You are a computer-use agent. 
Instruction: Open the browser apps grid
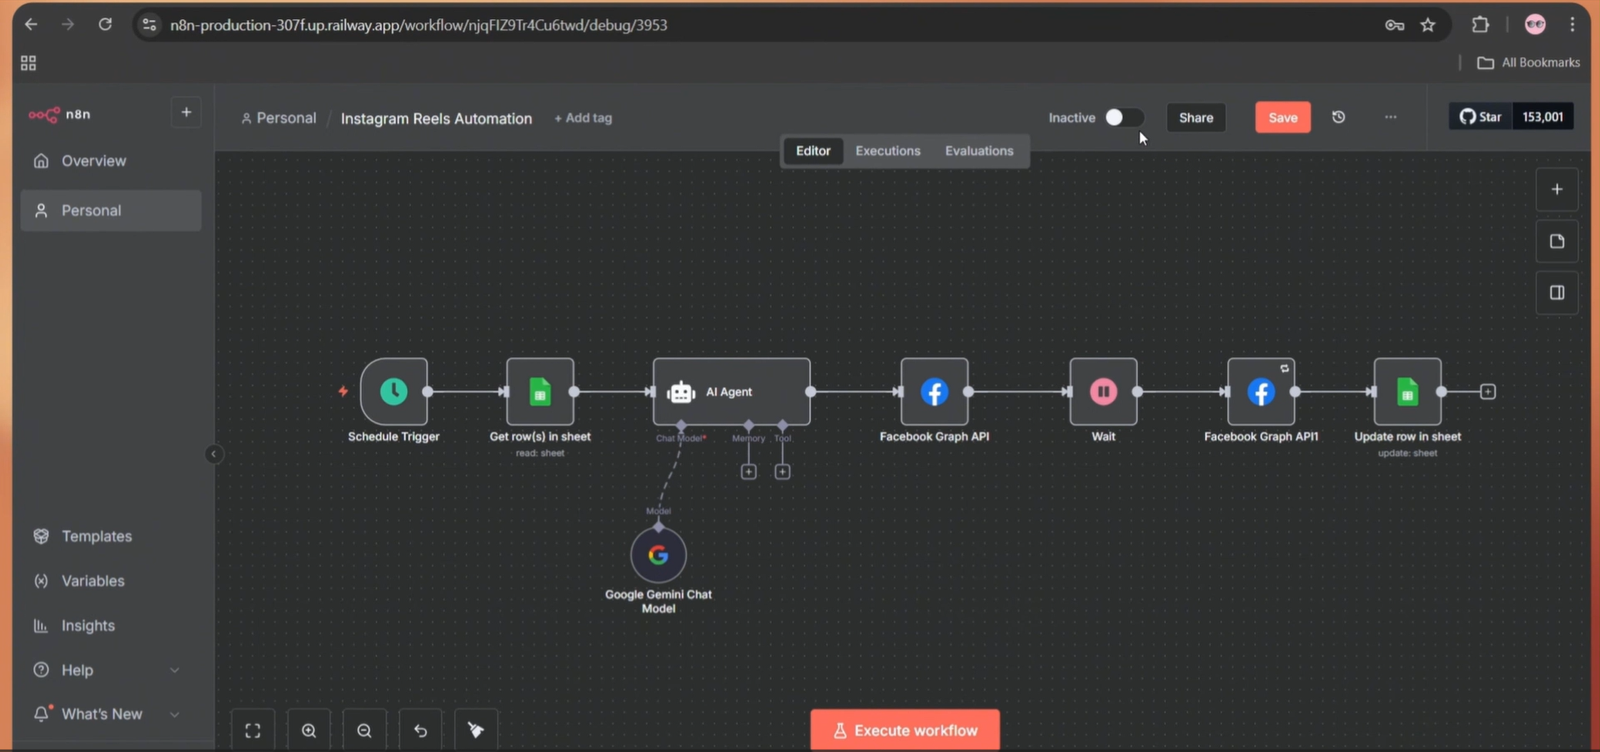tap(28, 63)
